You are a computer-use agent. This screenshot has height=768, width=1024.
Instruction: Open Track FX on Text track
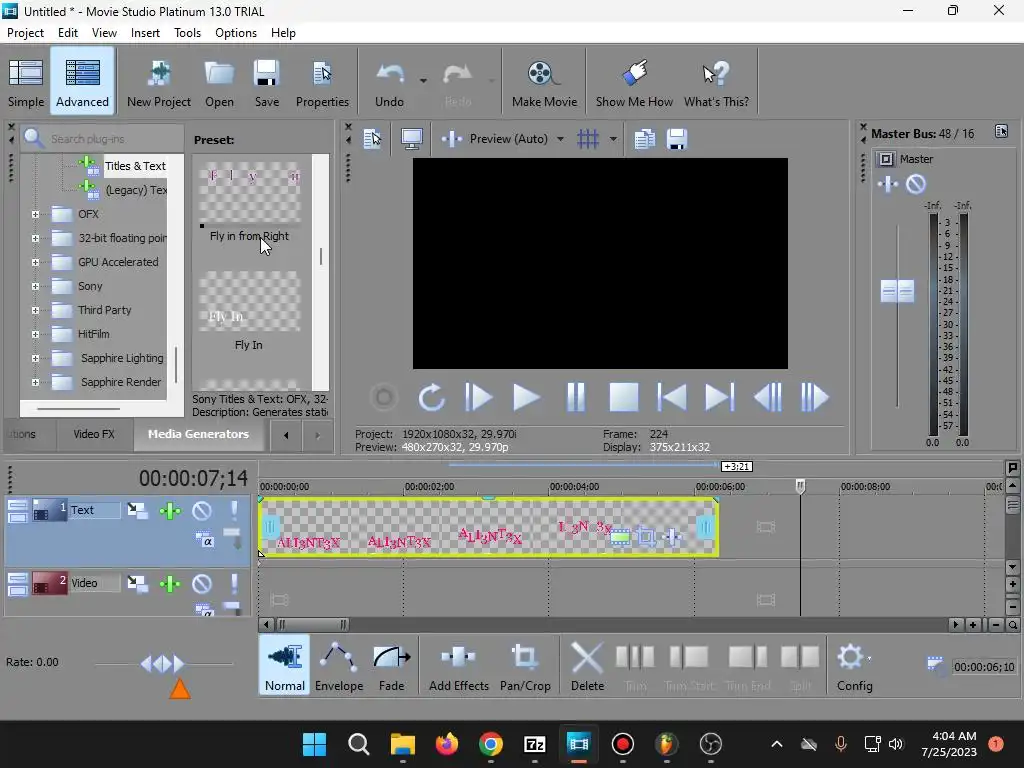click(x=170, y=511)
